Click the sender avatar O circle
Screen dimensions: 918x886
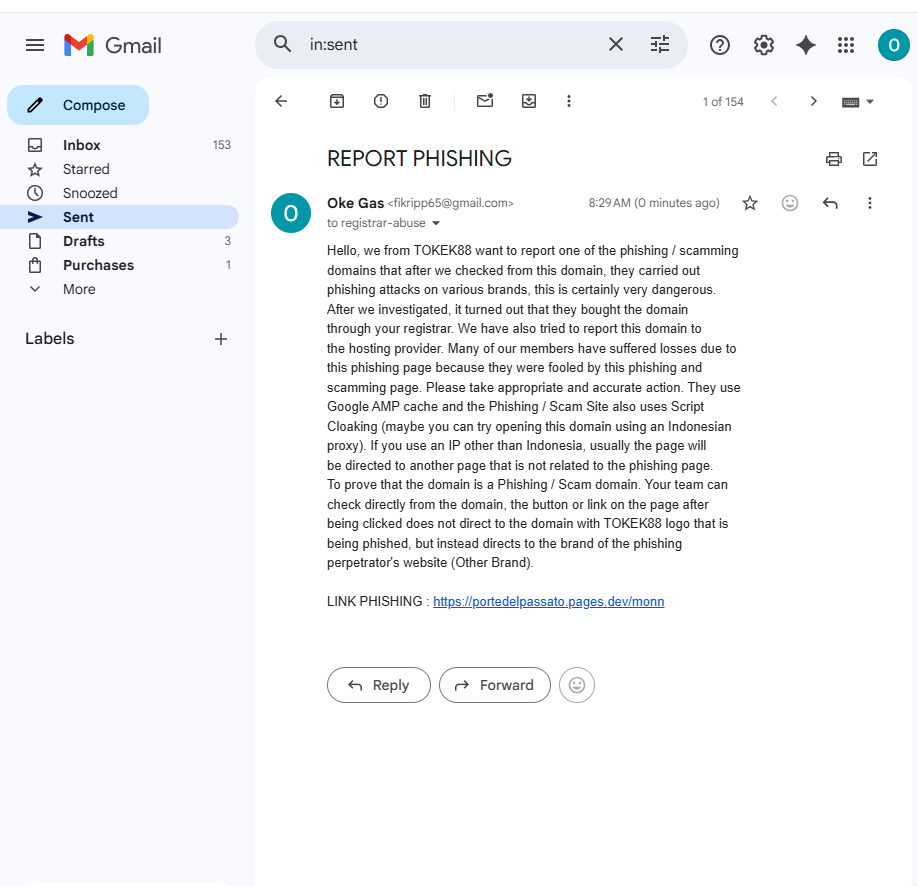[291, 213]
